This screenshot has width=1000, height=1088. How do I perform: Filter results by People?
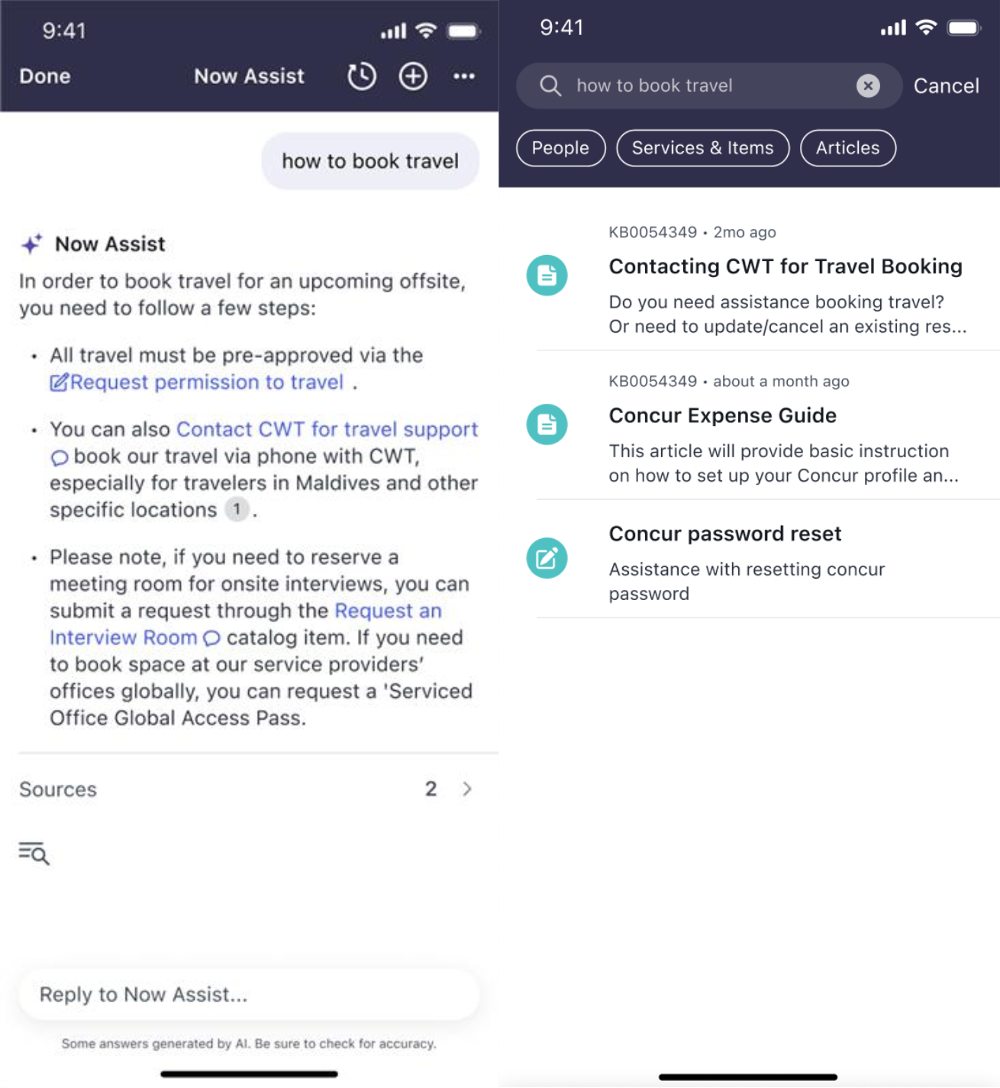tap(561, 148)
